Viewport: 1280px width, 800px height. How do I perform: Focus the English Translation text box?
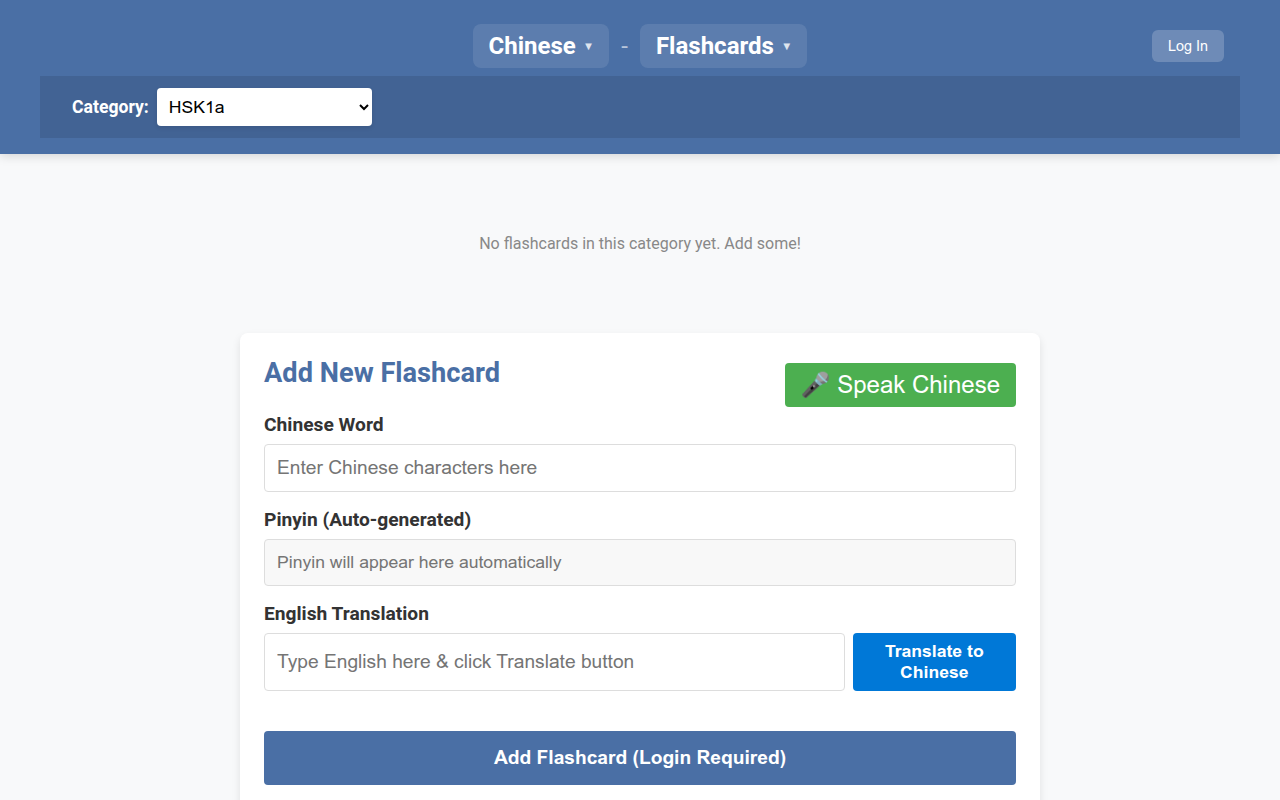pos(554,662)
